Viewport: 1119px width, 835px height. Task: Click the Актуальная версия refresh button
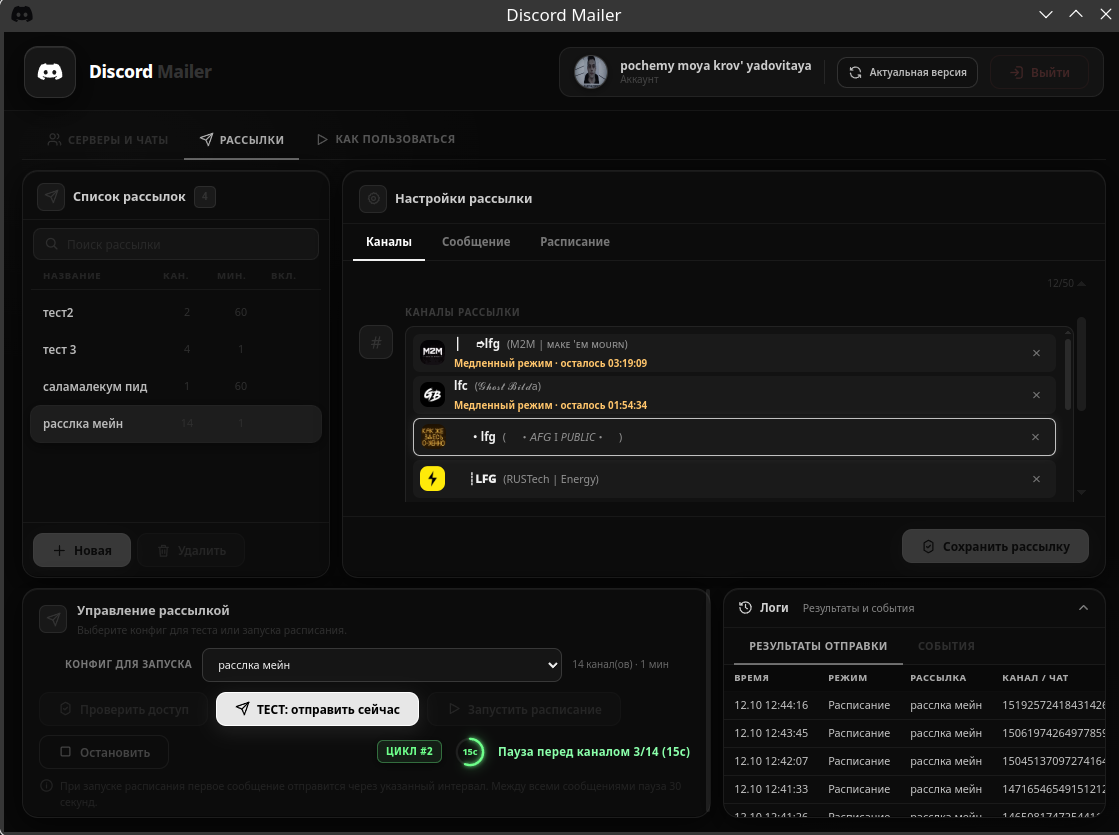click(907, 72)
